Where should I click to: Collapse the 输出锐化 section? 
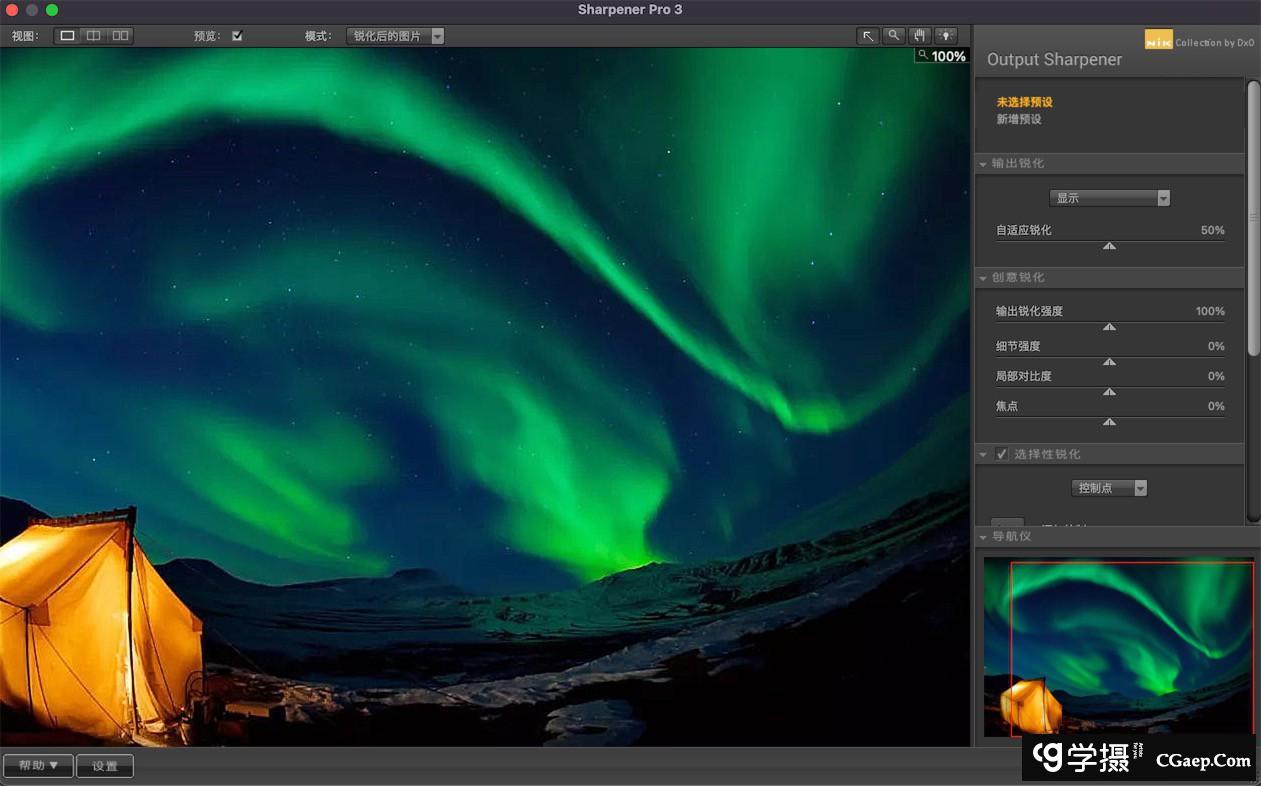click(x=983, y=163)
